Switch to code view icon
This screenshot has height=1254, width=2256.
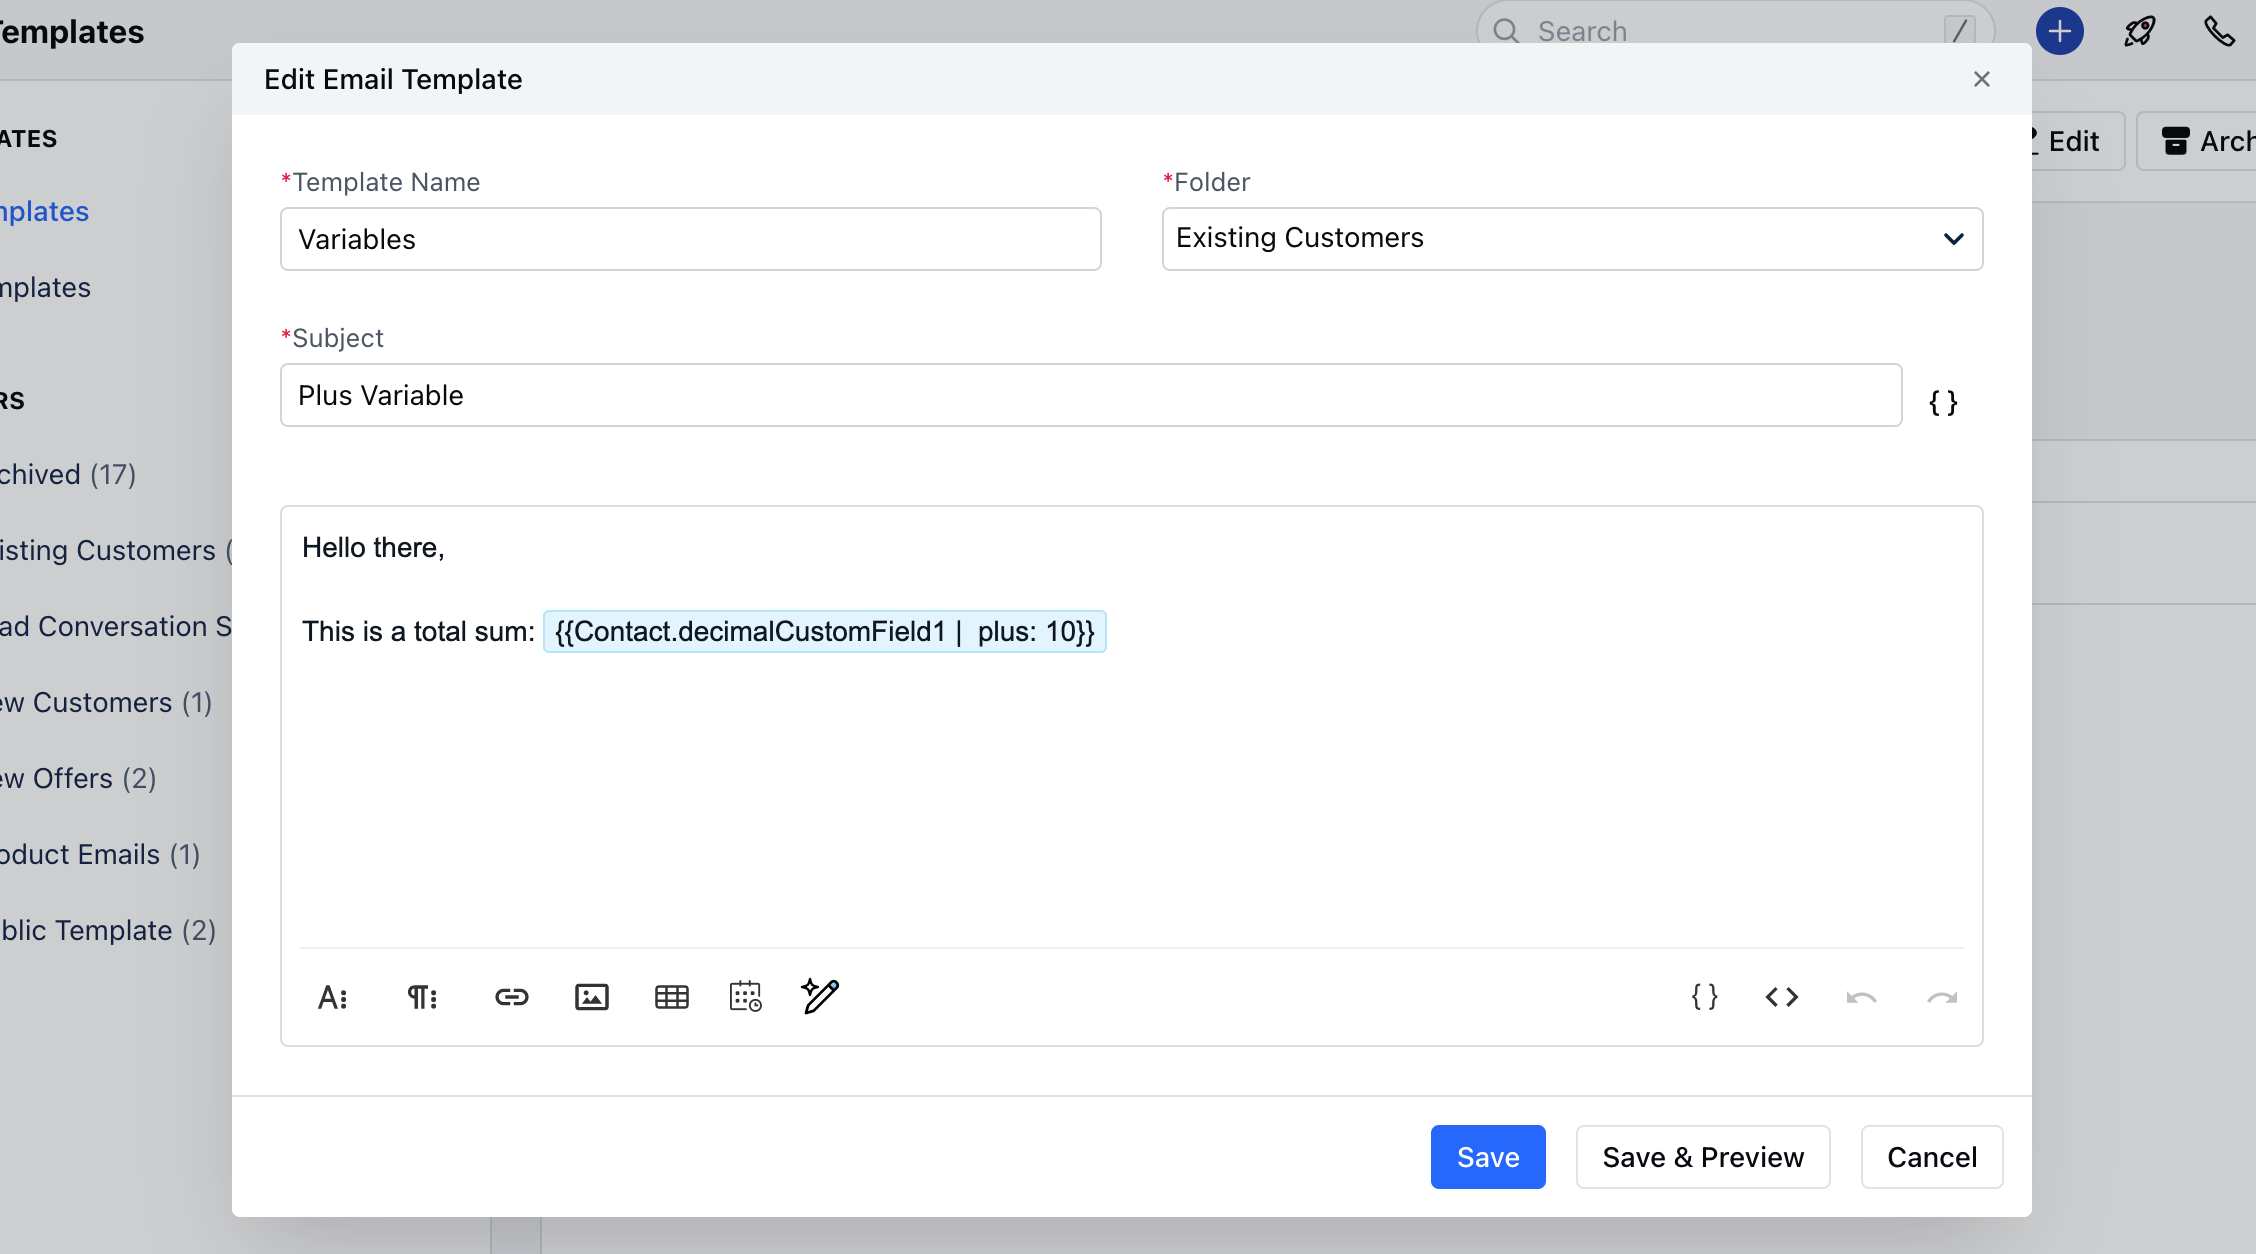pyautogui.click(x=1781, y=997)
